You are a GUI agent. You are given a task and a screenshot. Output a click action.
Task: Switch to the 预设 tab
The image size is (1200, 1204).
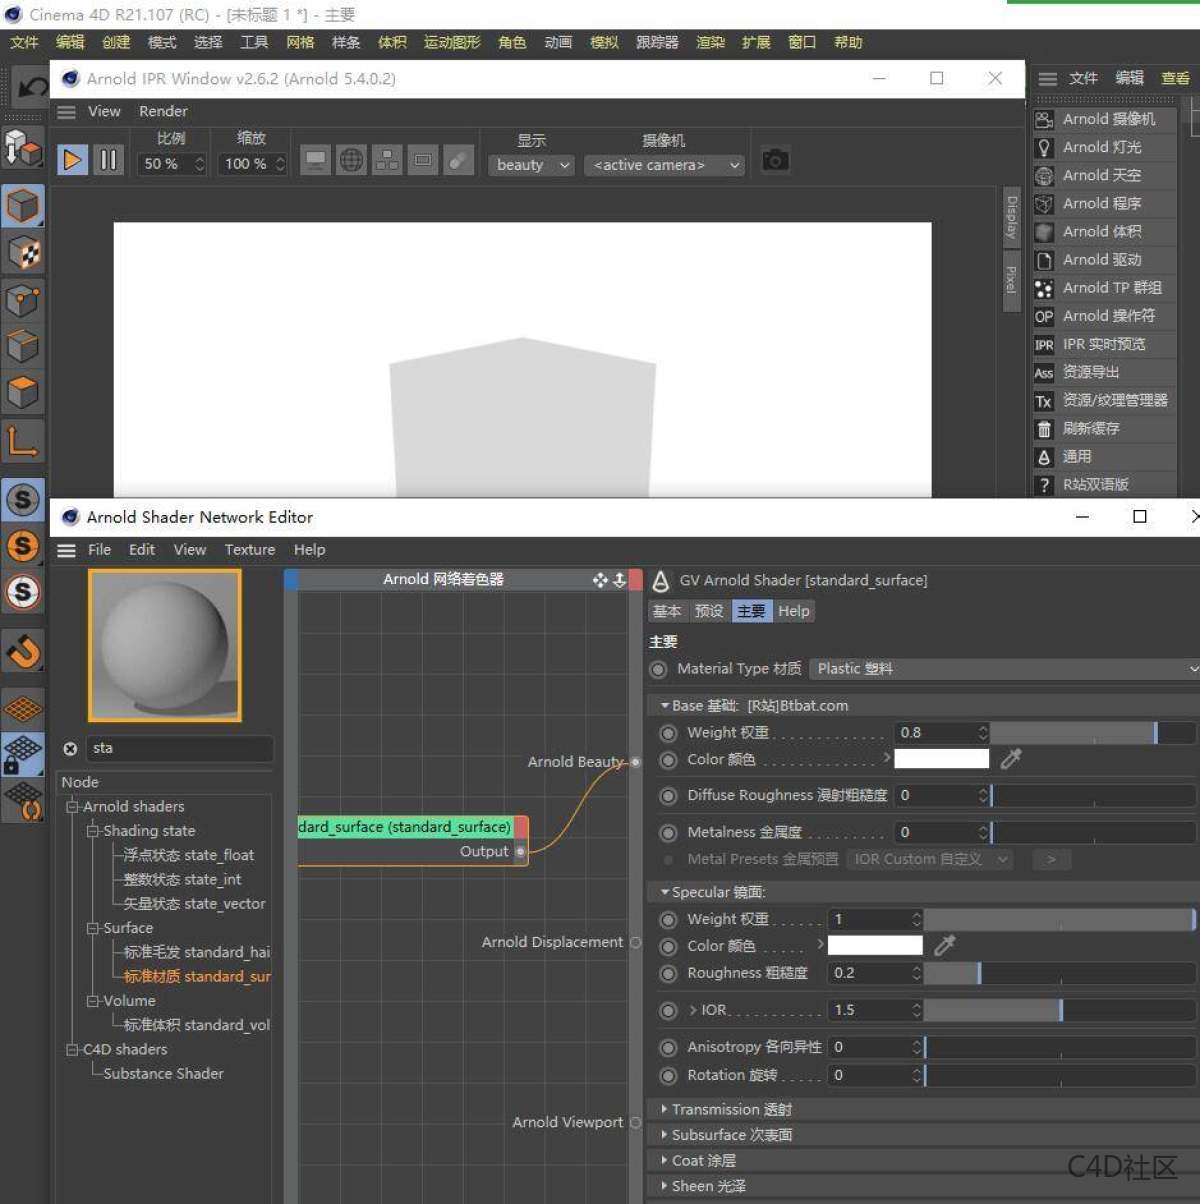click(x=709, y=611)
